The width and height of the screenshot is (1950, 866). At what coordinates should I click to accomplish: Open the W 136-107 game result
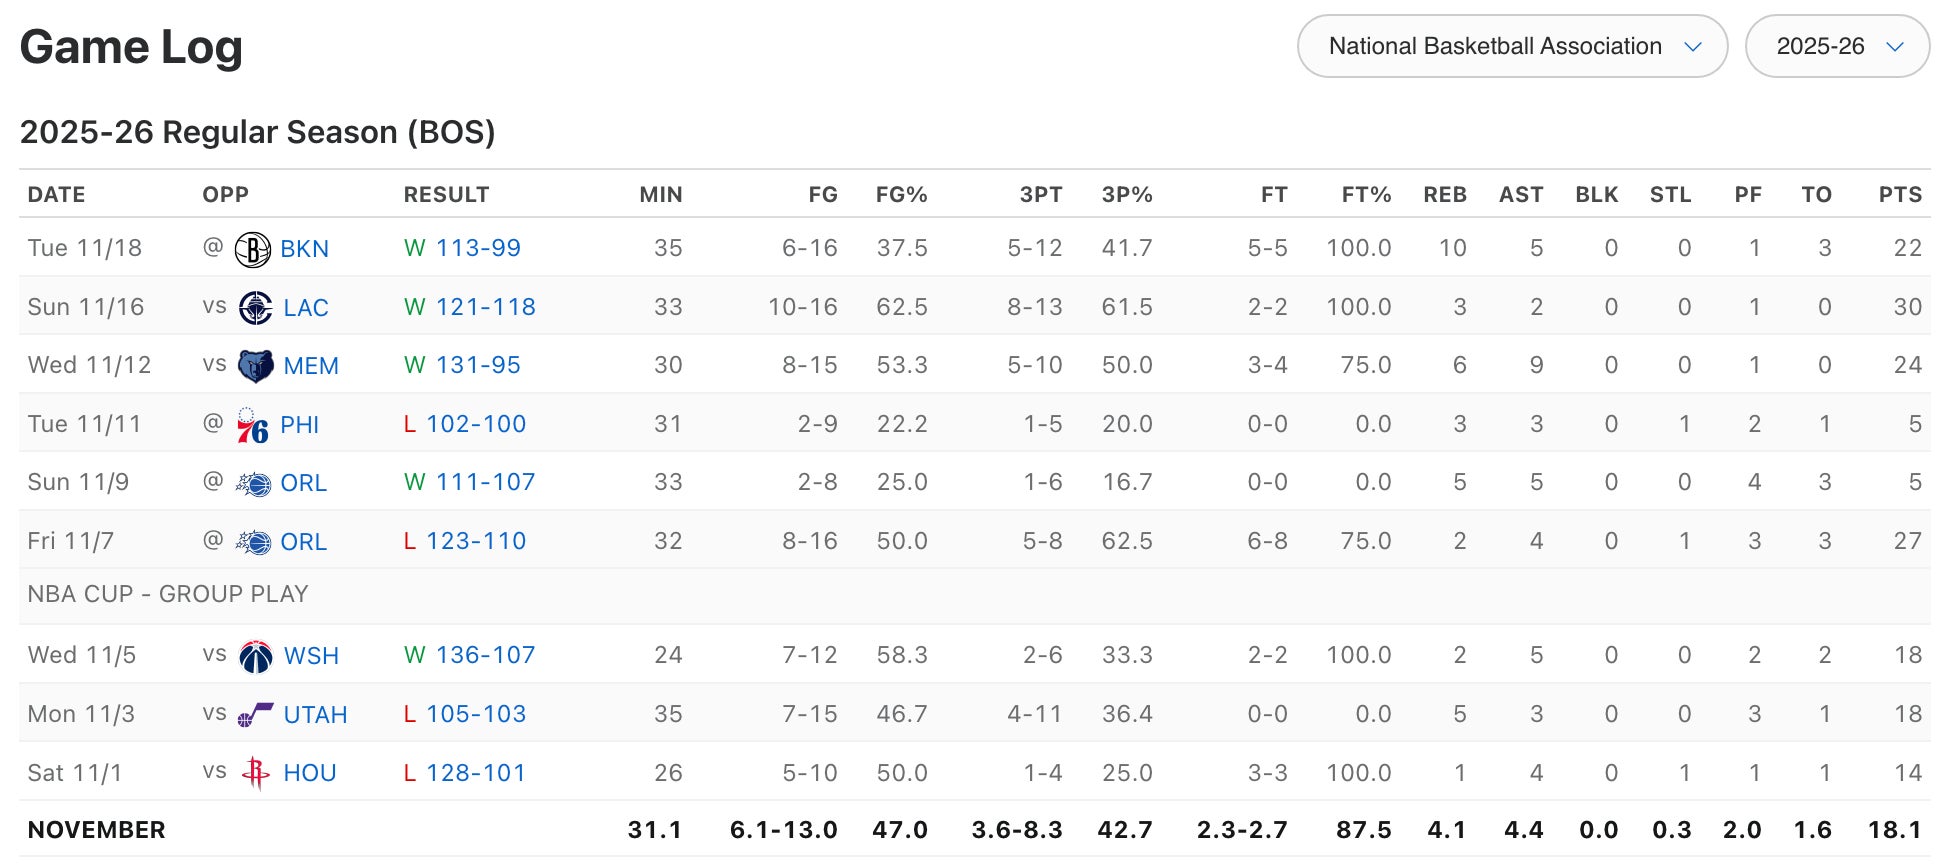tap(485, 655)
